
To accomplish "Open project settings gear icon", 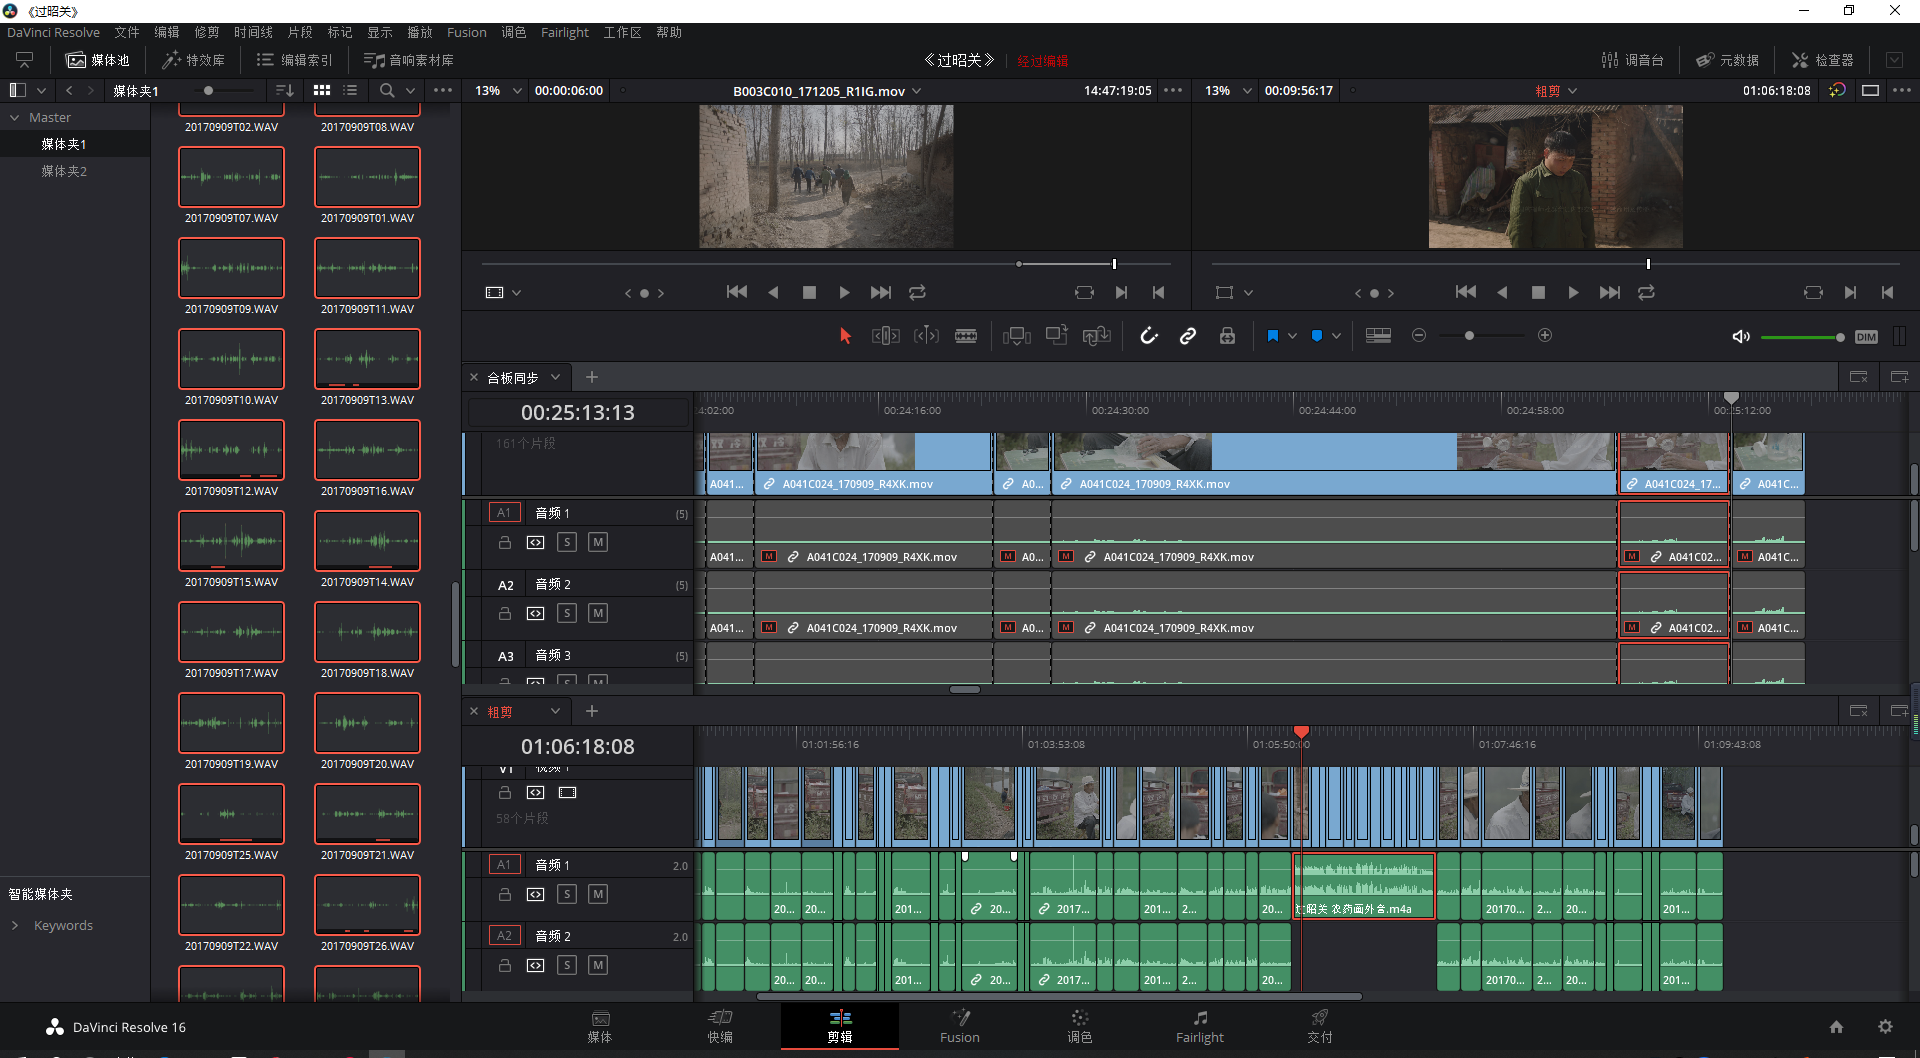I will (x=1885, y=1027).
